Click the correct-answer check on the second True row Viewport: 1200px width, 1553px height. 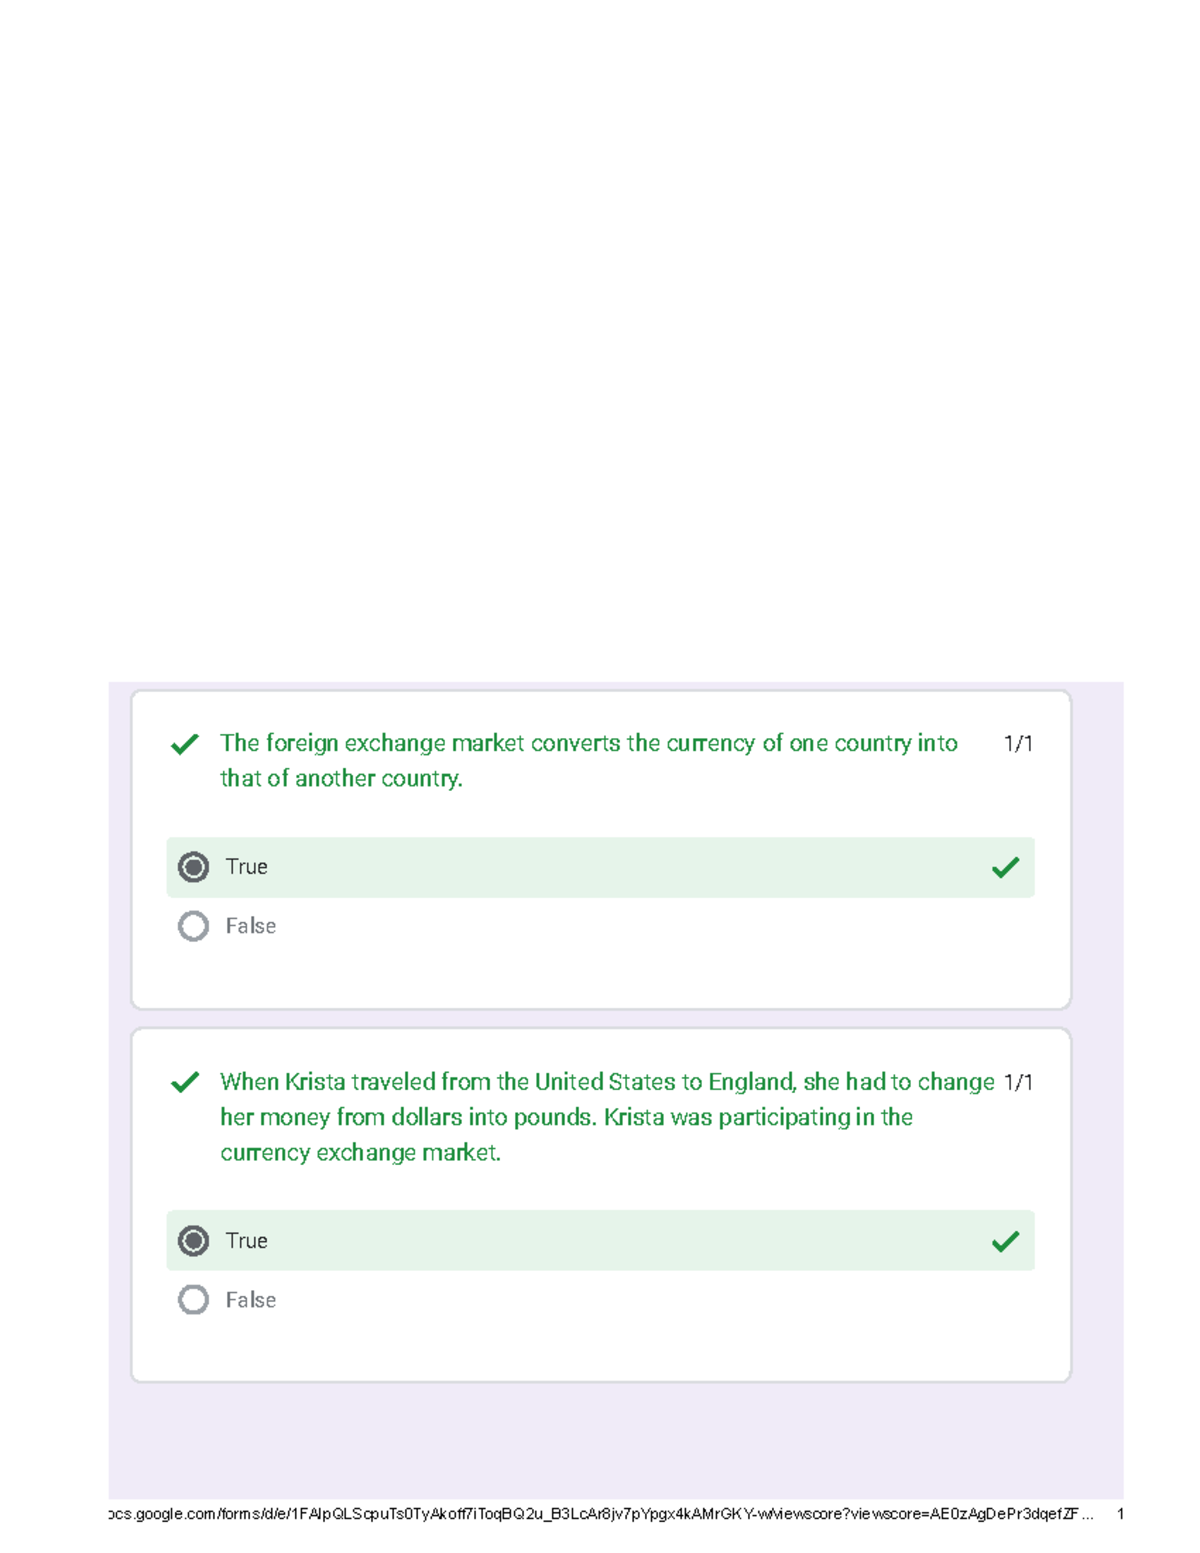tap(1006, 1241)
